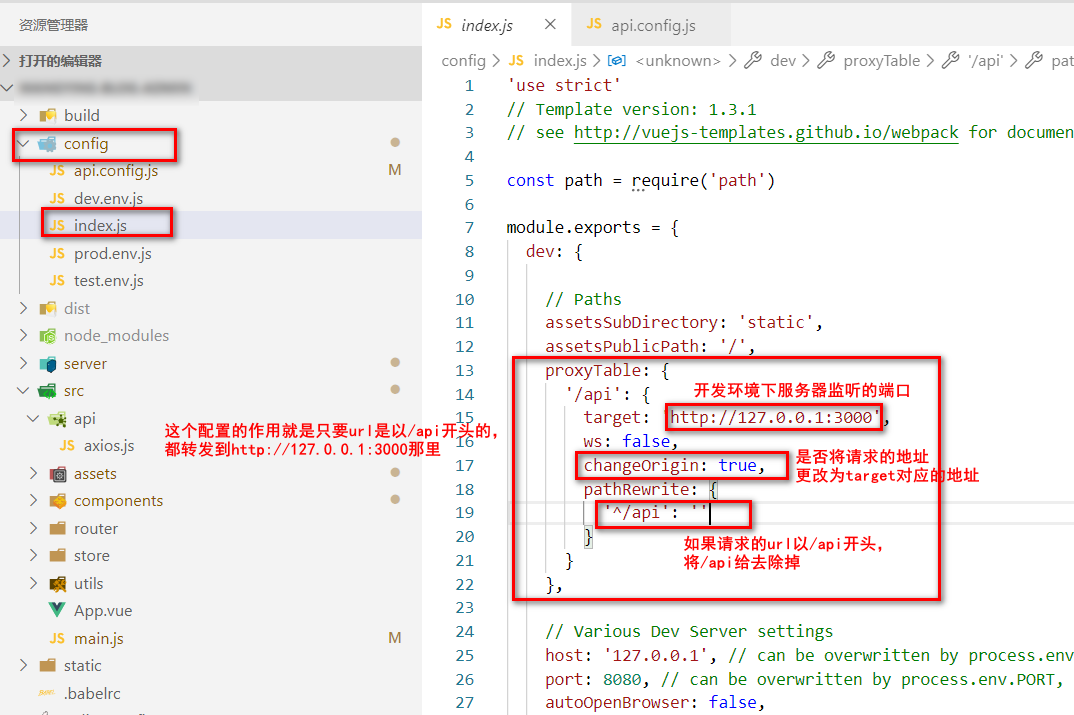The height and width of the screenshot is (715, 1074).
Task: Click the wrench icon before dev breadcrumb
Action: point(753,60)
